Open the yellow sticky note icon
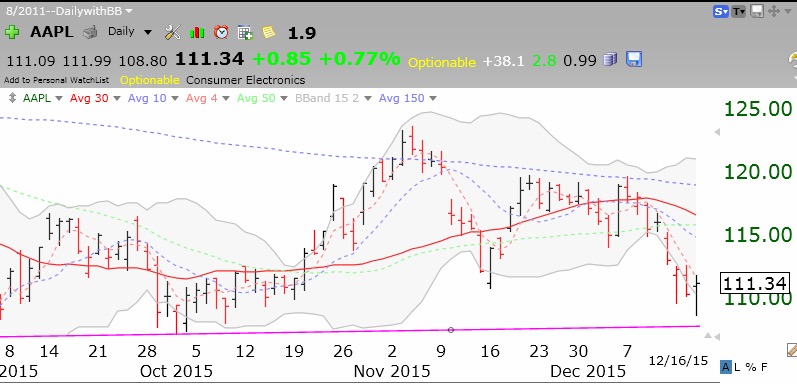The image size is (797, 384). tap(269, 33)
